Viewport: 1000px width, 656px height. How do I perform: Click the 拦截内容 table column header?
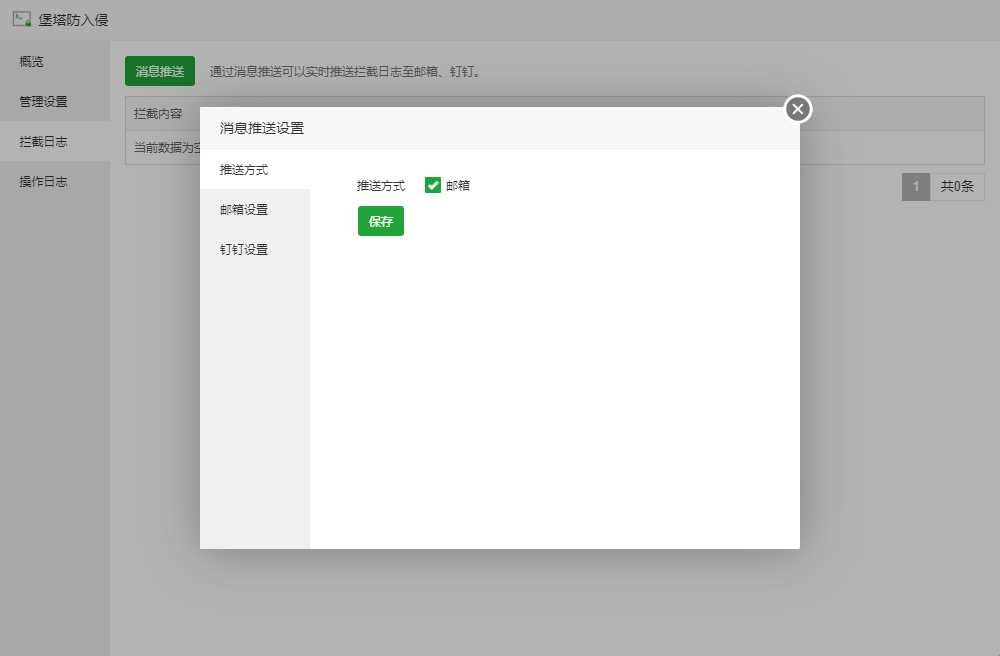(158, 114)
